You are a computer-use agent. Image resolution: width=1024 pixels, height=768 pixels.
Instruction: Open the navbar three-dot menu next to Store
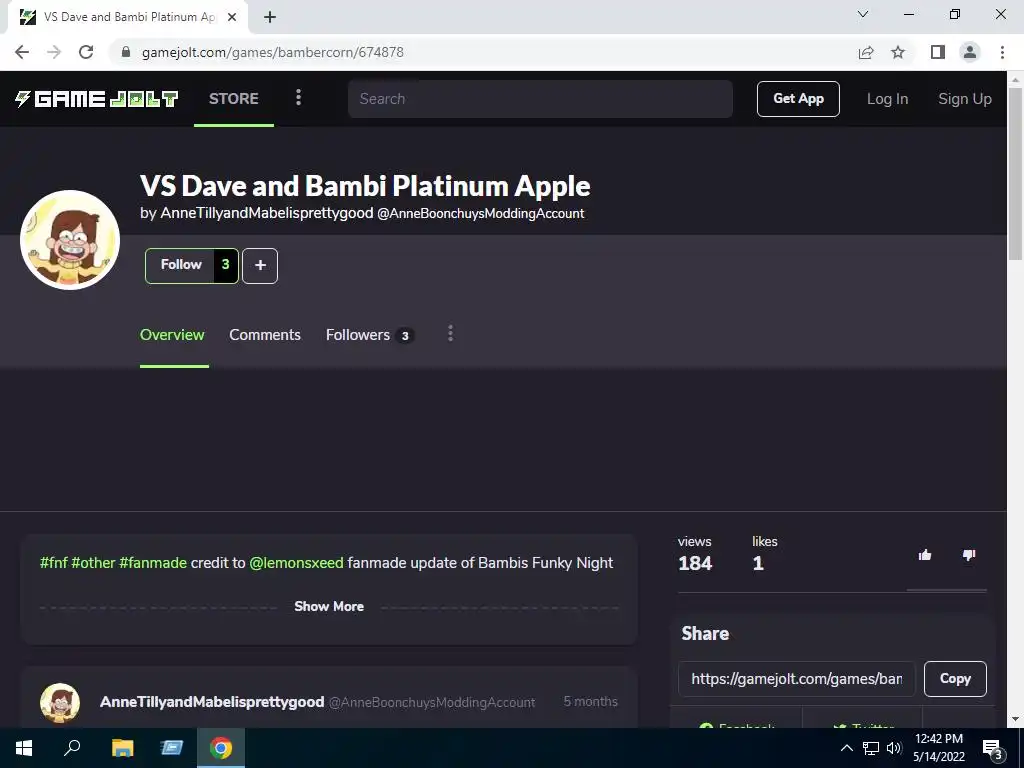pyautogui.click(x=298, y=98)
